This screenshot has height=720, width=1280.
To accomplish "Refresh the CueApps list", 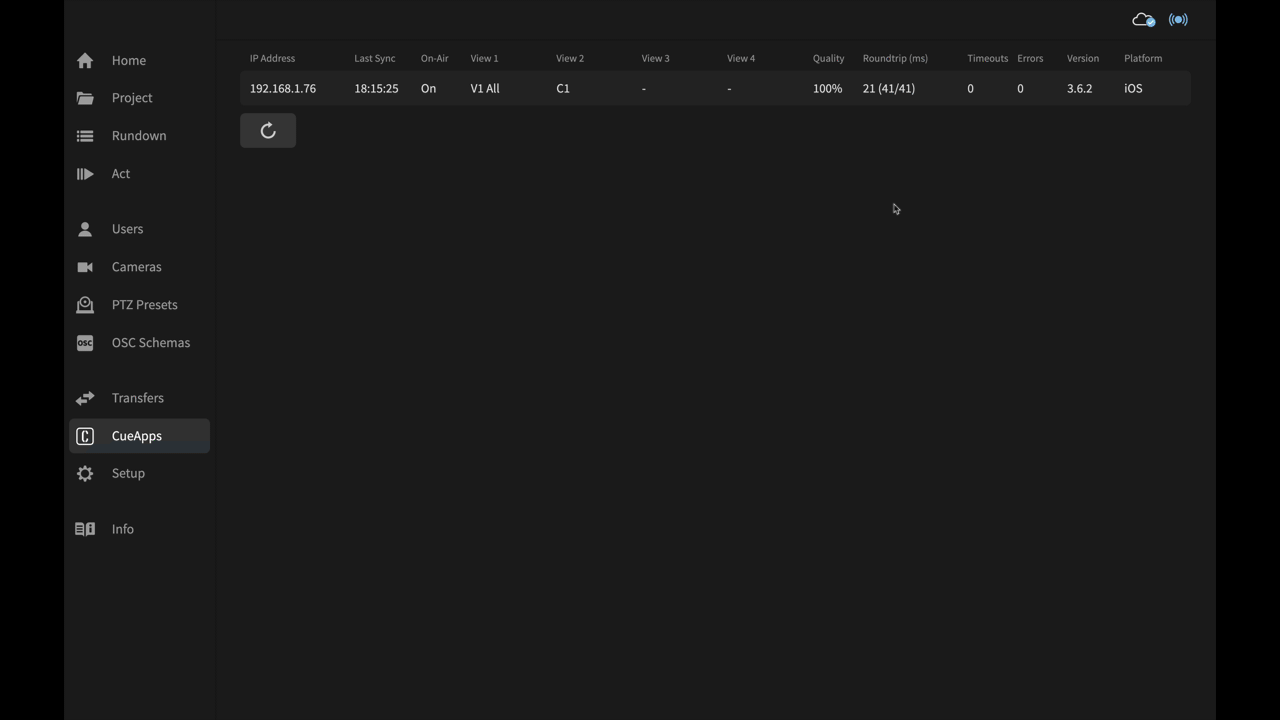I will click(268, 131).
